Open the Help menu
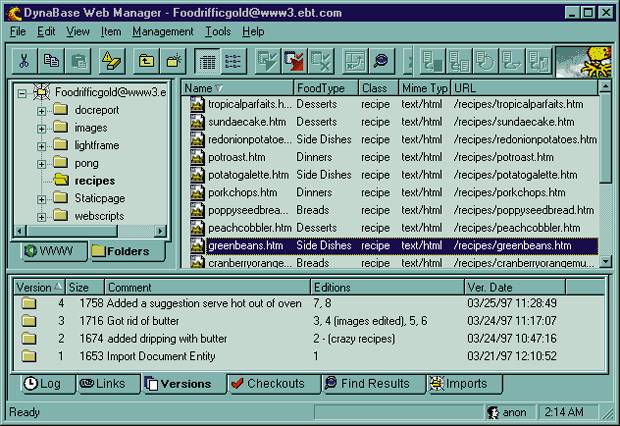The image size is (620, 426). 253,31
